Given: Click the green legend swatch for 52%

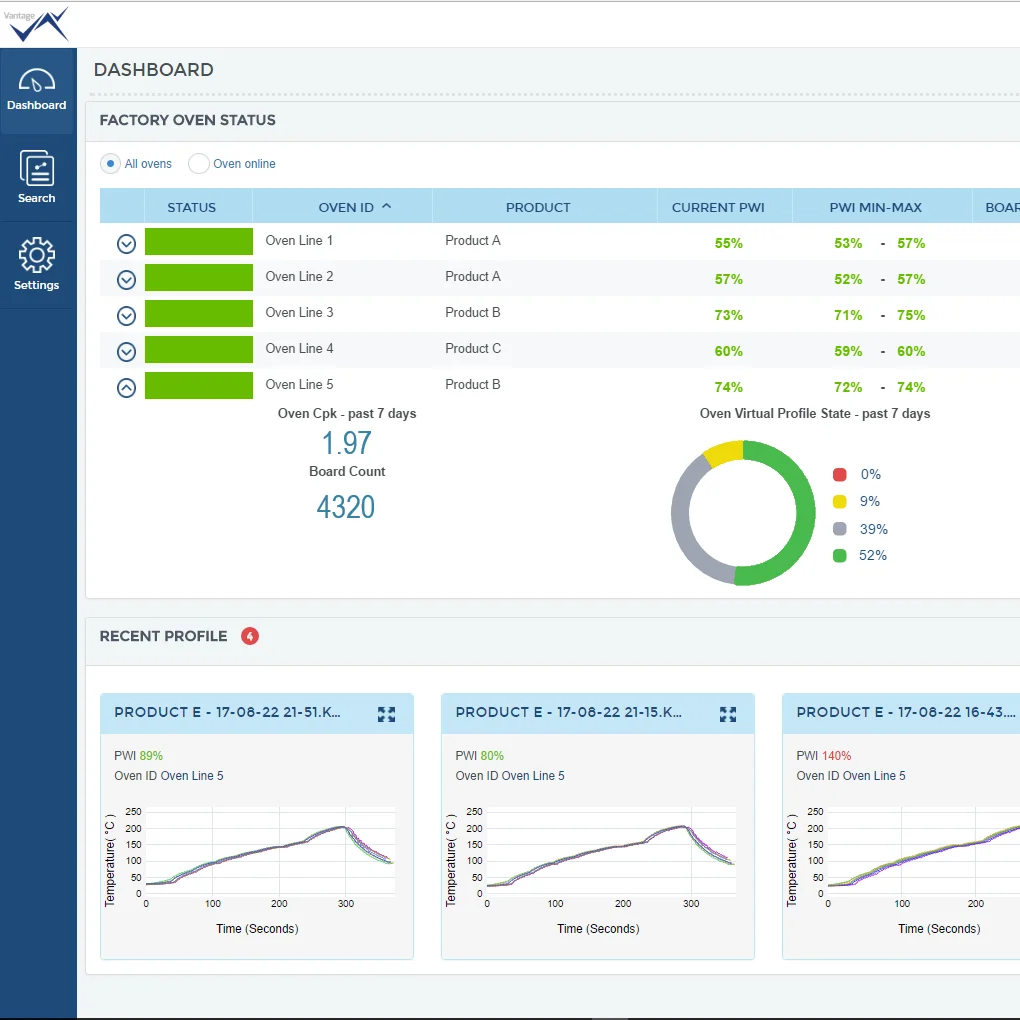Looking at the screenshot, I should (840, 556).
